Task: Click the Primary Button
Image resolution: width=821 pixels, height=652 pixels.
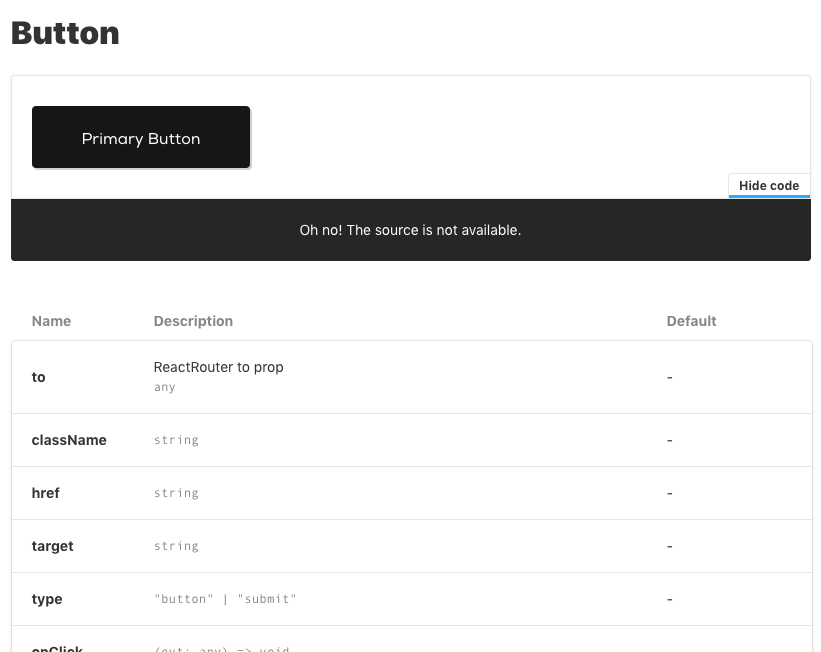Action: pyautogui.click(x=140, y=137)
